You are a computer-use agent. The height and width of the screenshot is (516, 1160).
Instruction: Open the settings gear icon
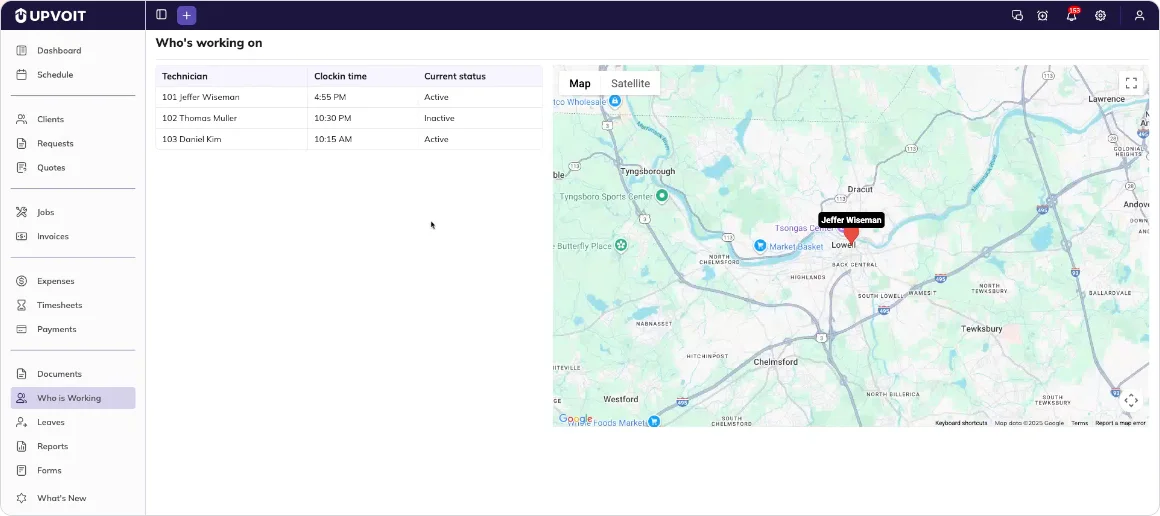[x=1101, y=16]
